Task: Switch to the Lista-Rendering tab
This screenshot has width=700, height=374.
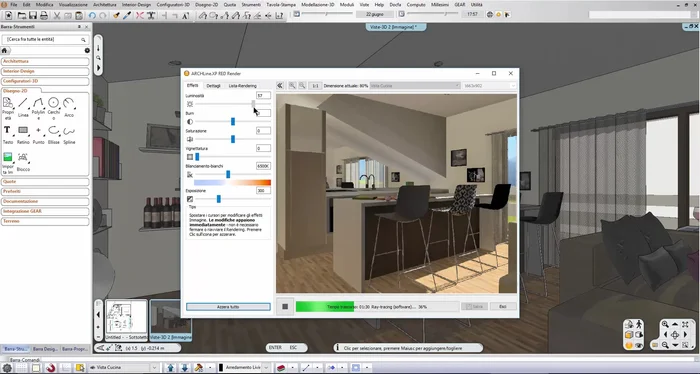Action: pos(242,86)
